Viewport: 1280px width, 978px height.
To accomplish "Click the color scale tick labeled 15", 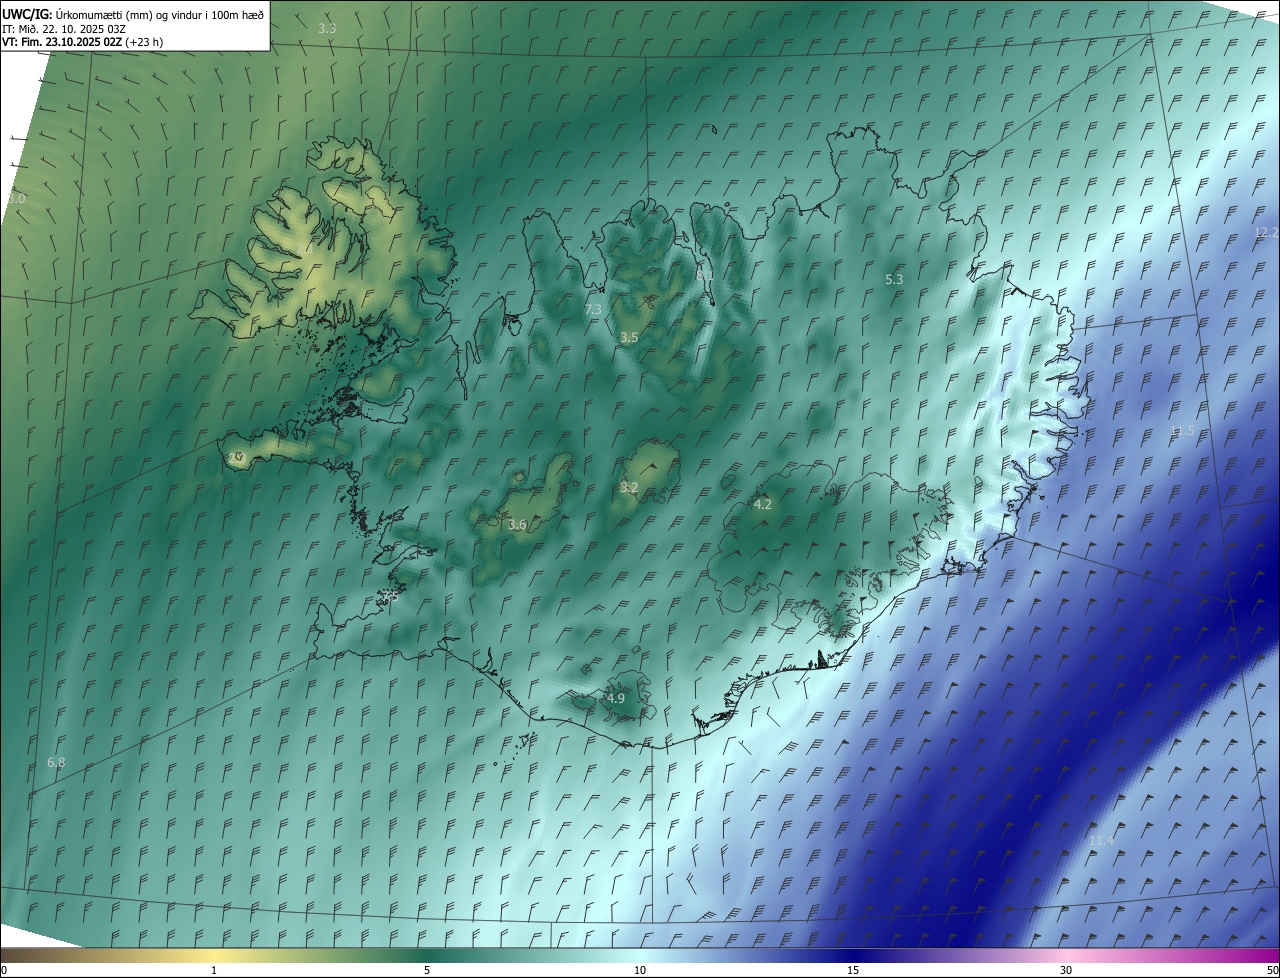I will pyautogui.click(x=853, y=970).
